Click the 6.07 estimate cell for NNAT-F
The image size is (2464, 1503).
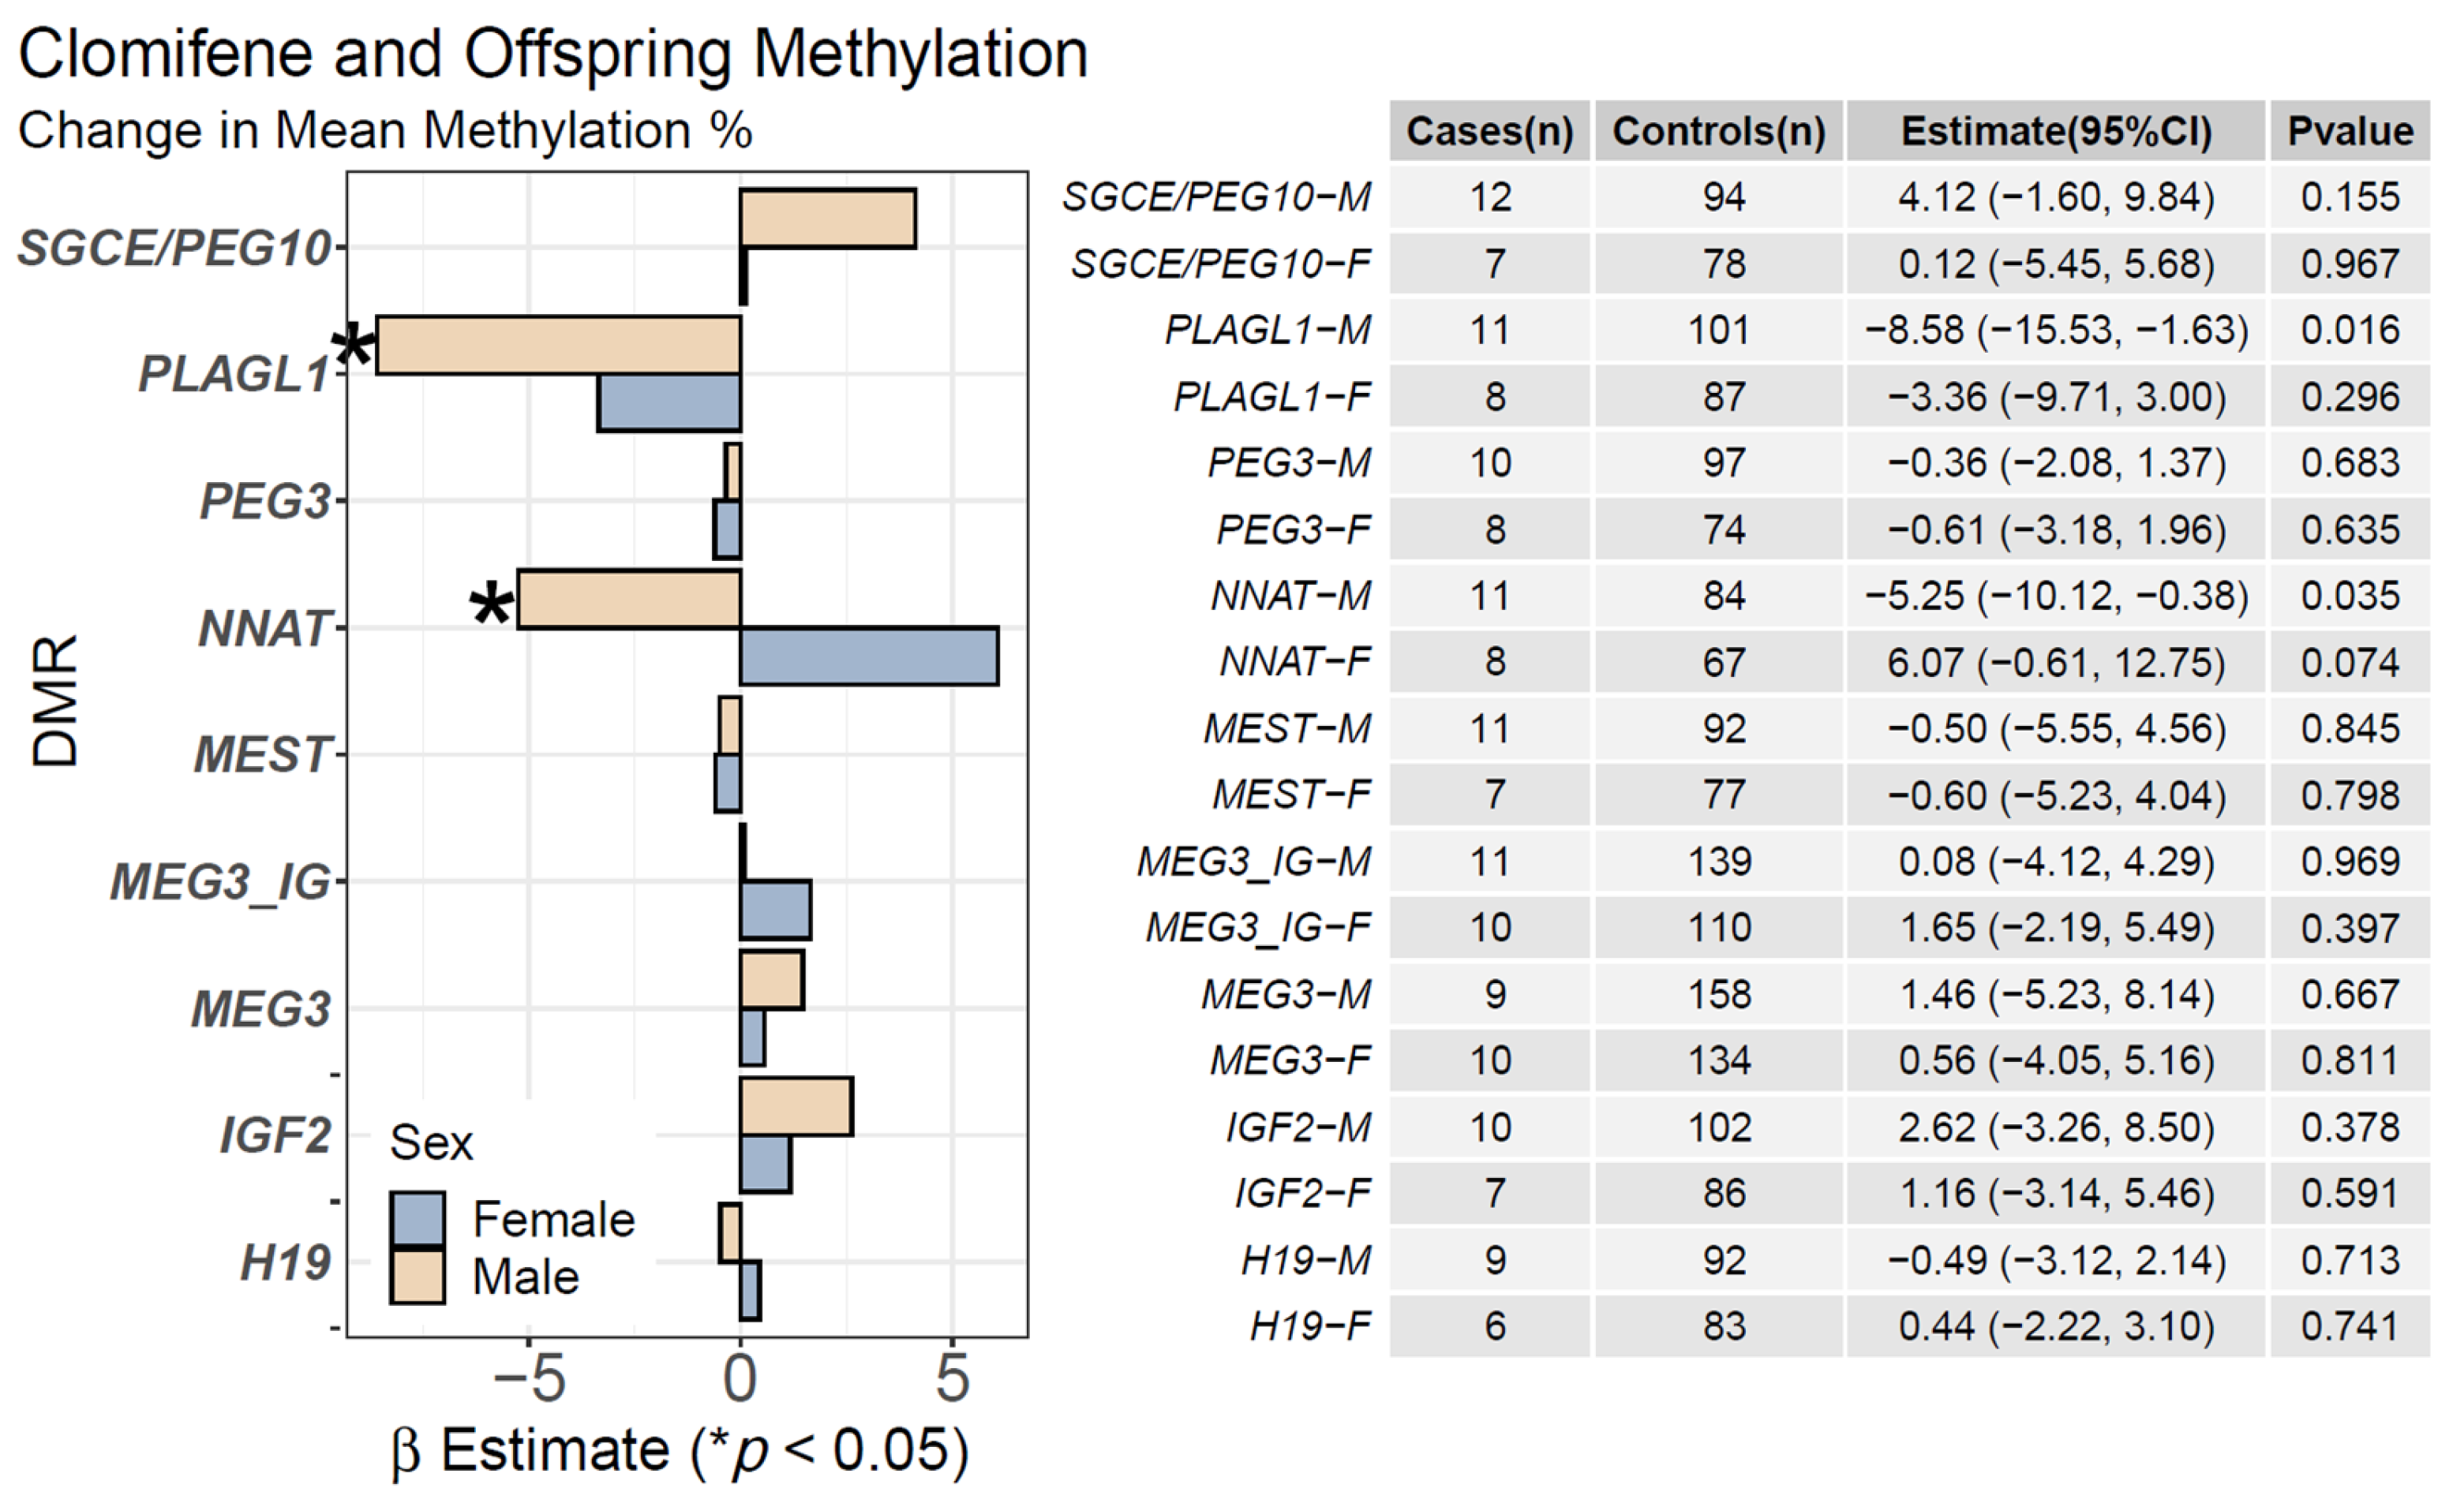tap(2055, 662)
